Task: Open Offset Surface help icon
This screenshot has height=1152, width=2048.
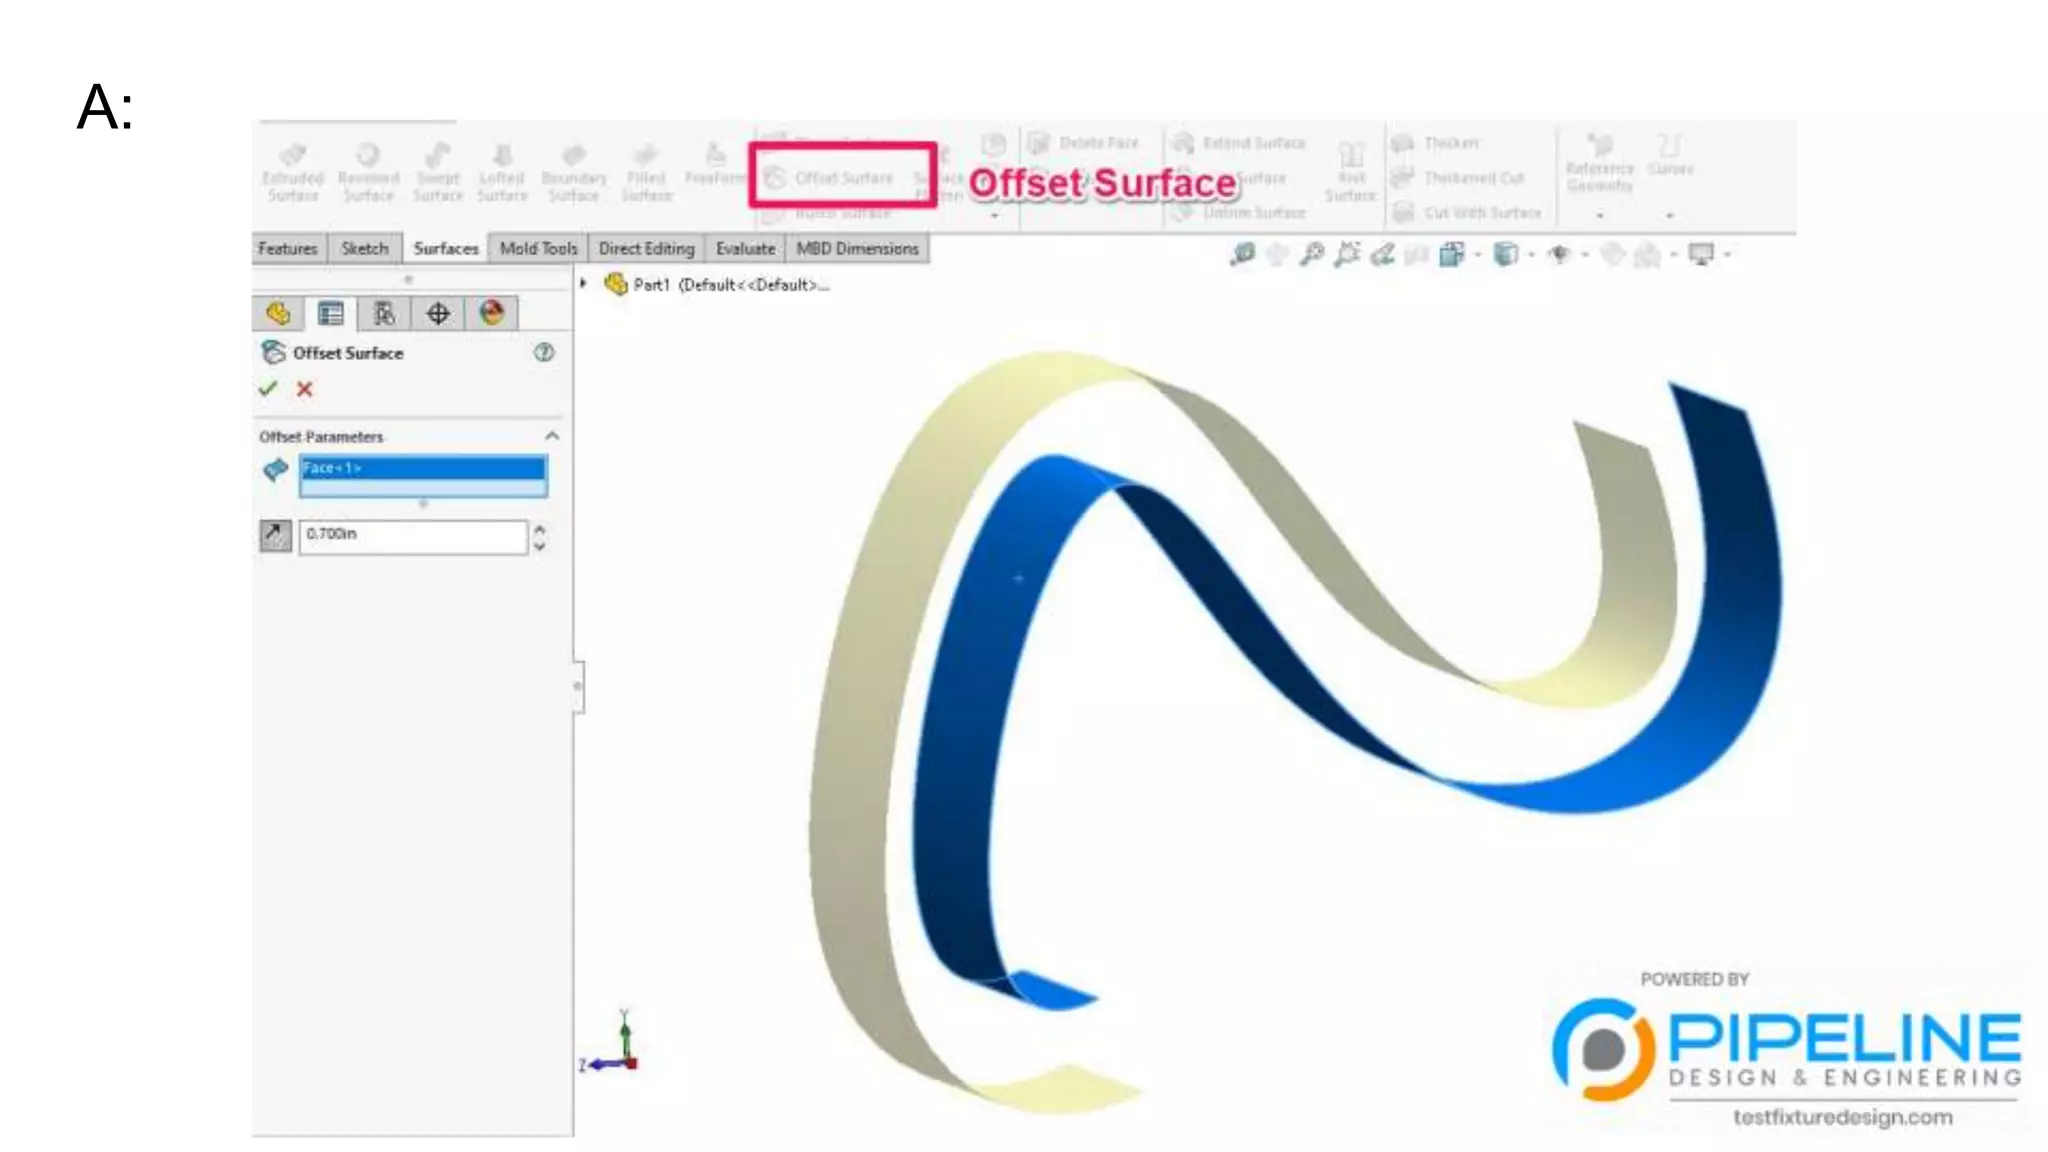Action: point(544,352)
